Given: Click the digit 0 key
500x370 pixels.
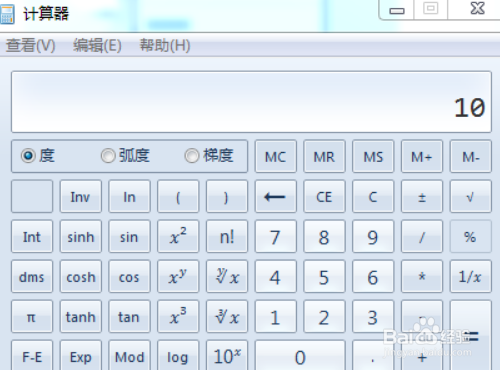Looking at the screenshot, I should coord(300,355).
